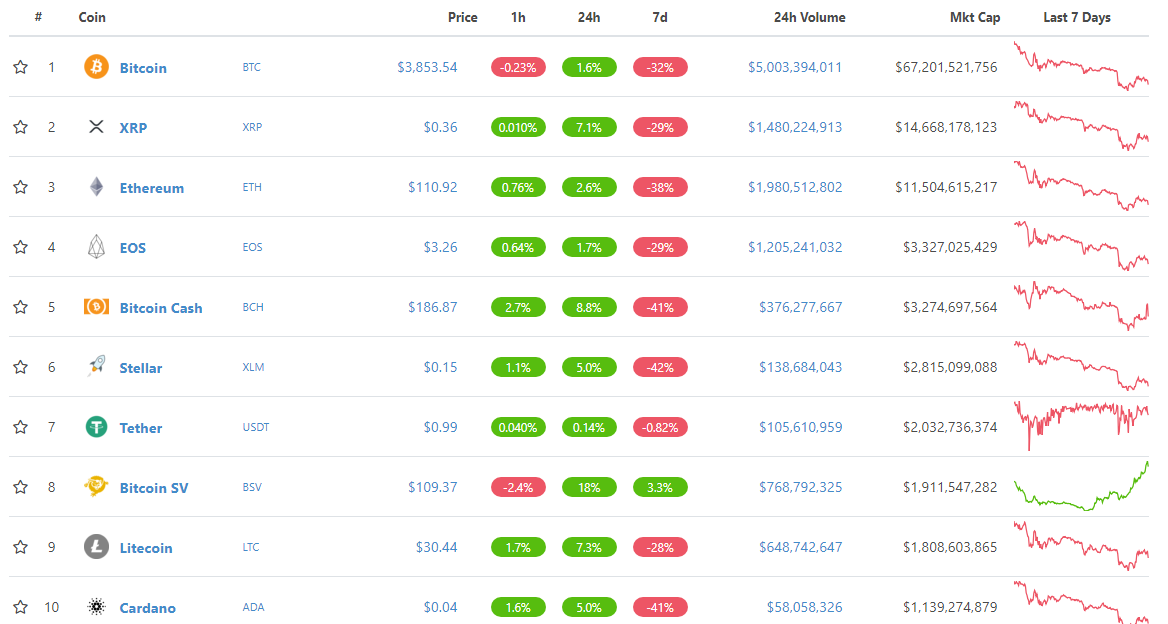
Task: Open the Cardano coin link
Action: click(x=147, y=608)
